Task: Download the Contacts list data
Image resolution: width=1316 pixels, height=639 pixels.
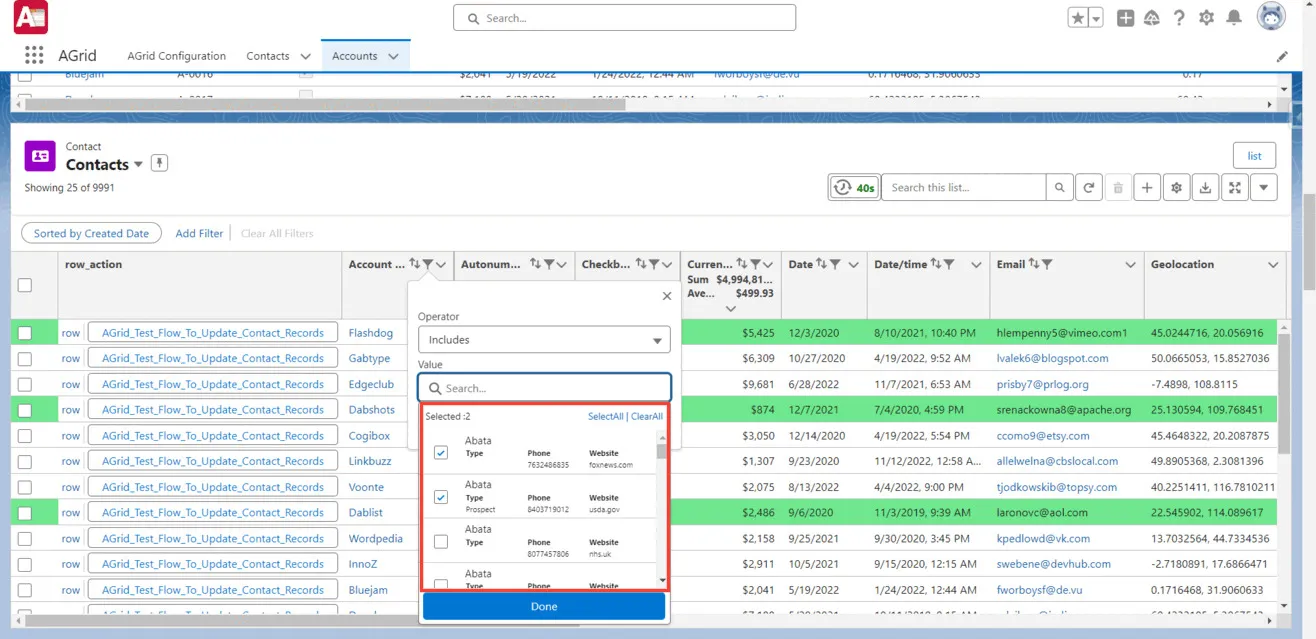Action: pyautogui.click(x=1205, y=187)
